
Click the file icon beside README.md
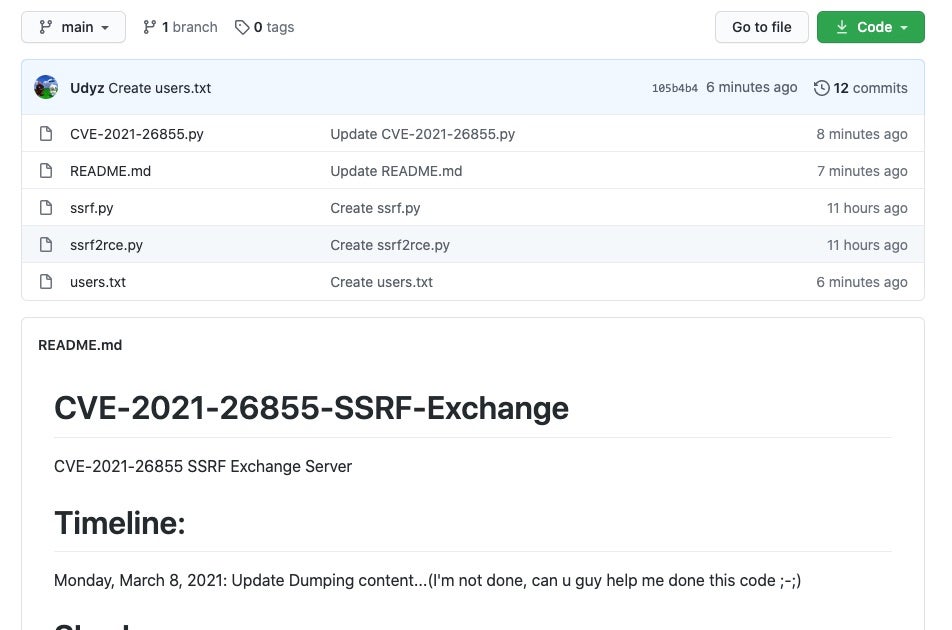(45, 171)
